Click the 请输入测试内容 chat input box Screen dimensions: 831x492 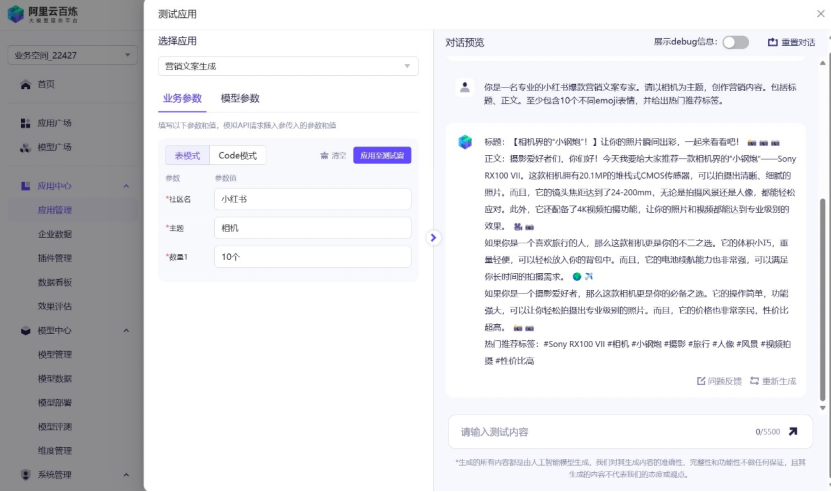[630, 432]
